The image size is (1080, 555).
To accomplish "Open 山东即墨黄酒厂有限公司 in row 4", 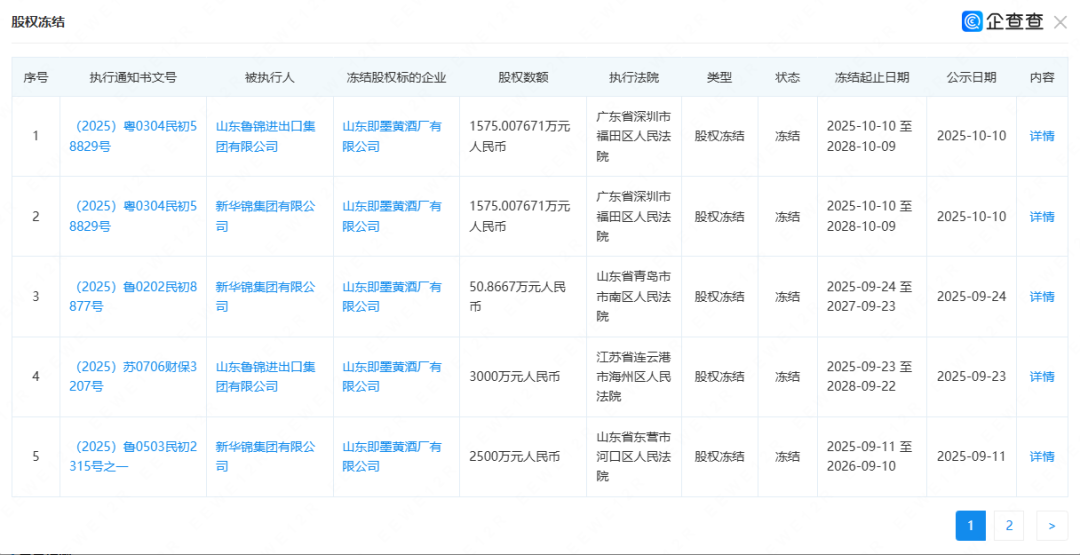I will pos(392,377).
